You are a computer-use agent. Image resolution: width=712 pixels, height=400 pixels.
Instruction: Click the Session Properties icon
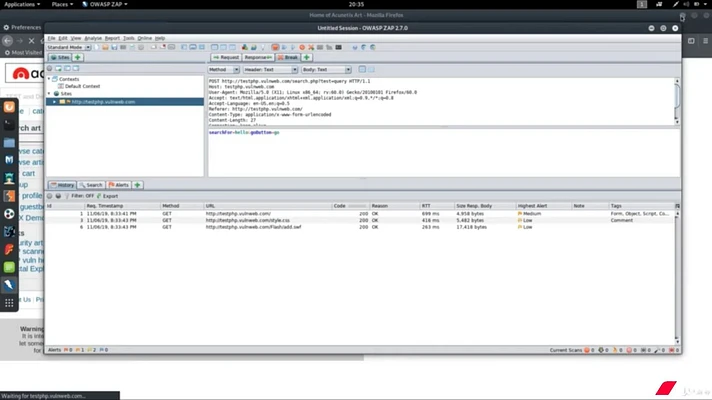pos(132,47)
